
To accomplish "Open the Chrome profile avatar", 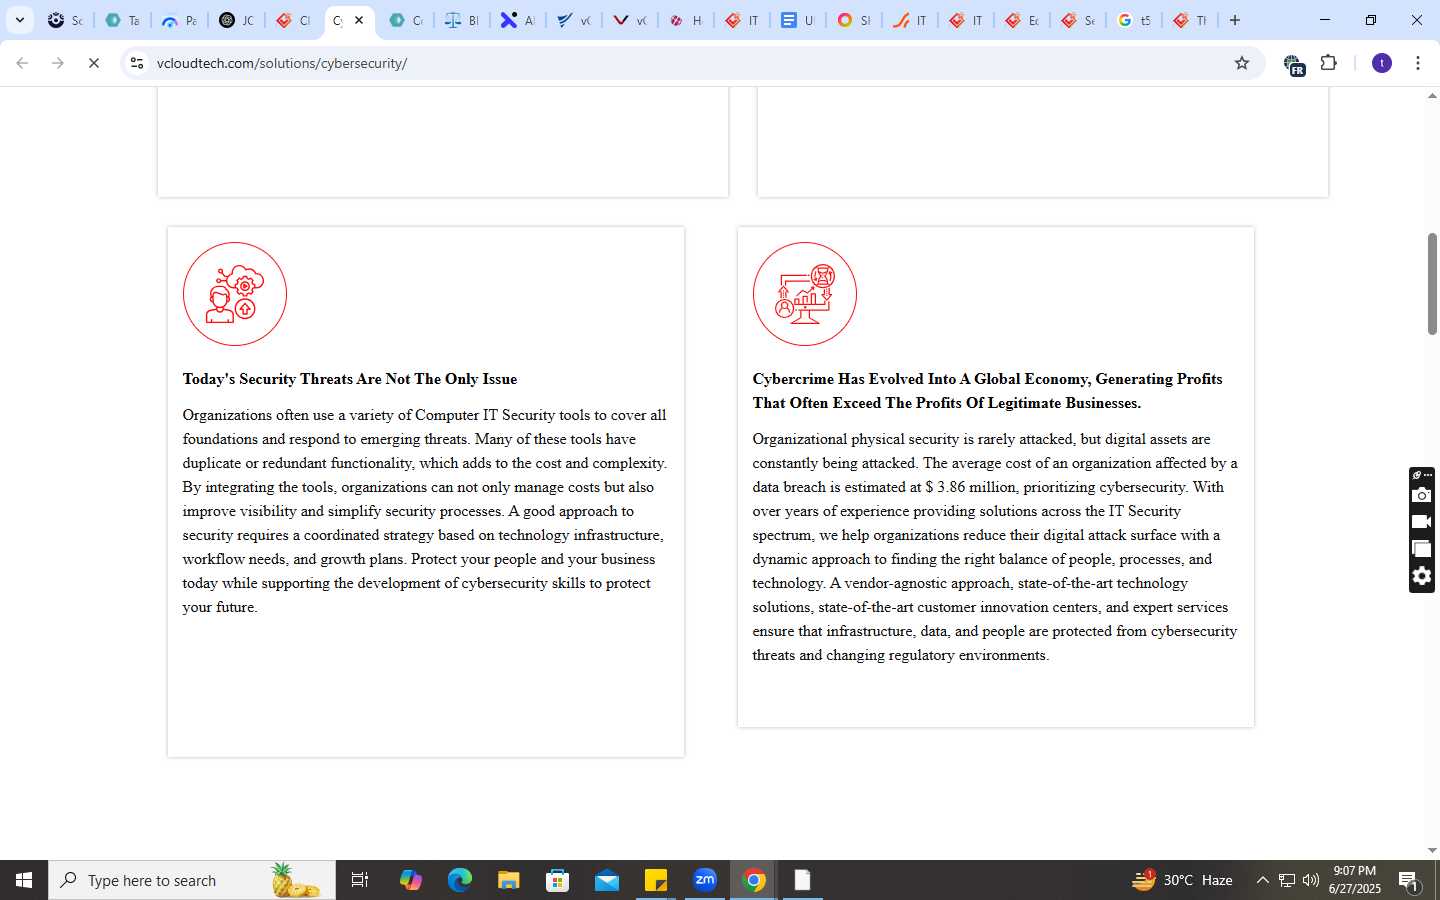I will [1382, 63].
